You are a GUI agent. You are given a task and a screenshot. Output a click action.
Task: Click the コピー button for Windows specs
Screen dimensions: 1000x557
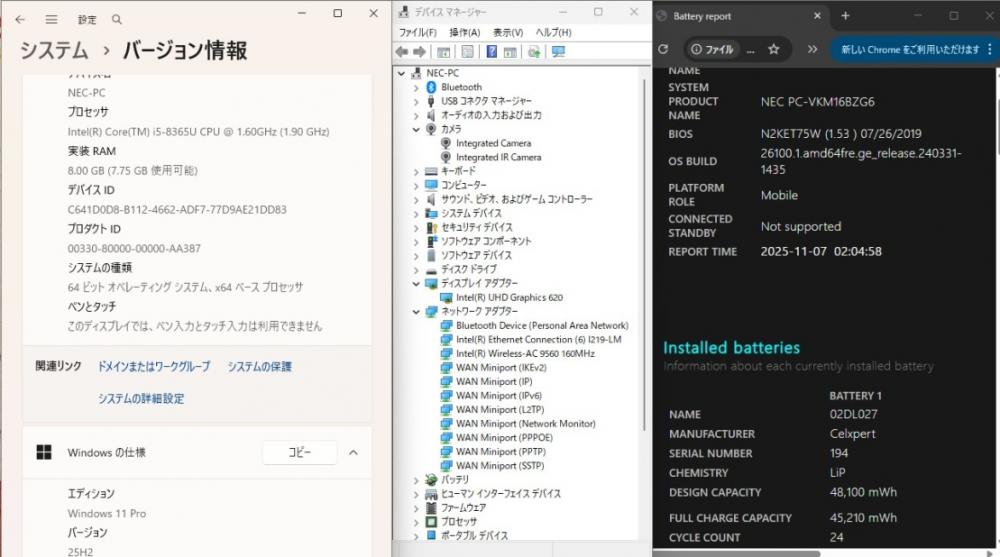300,452
